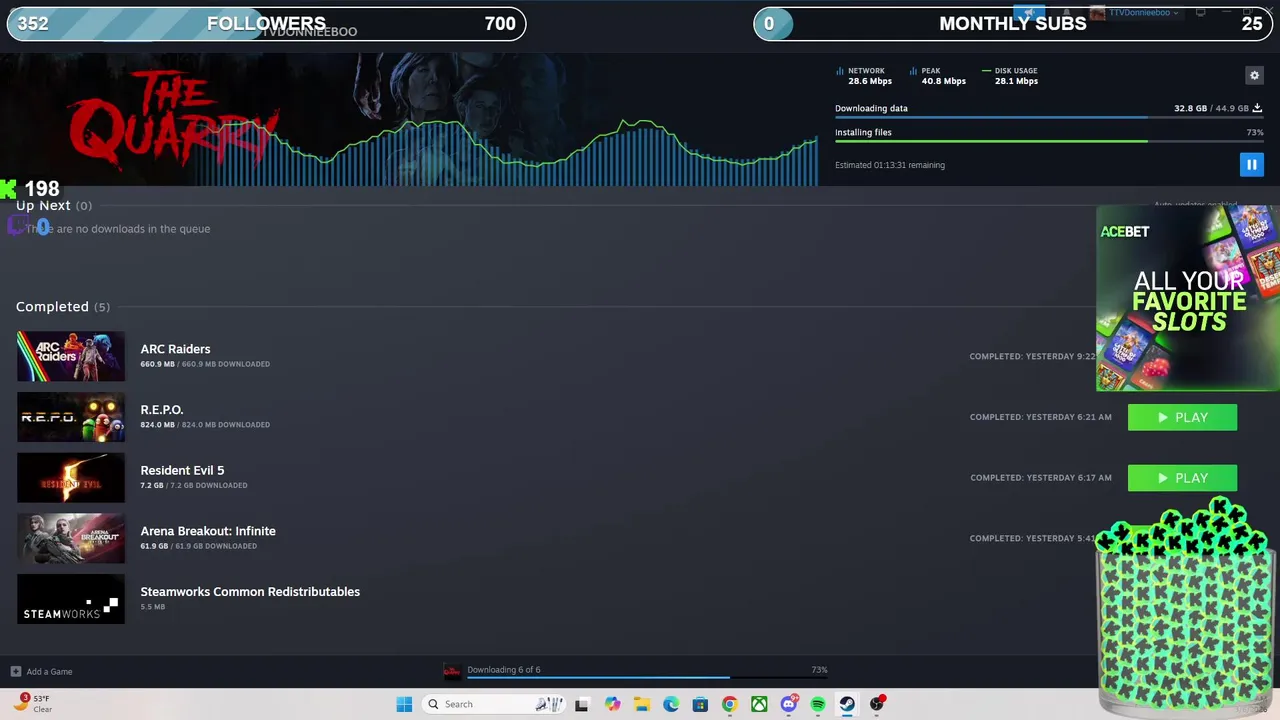Click the Steam taskbar icon
Viewport: 1280px width, 720px height.
pos(847,704)
